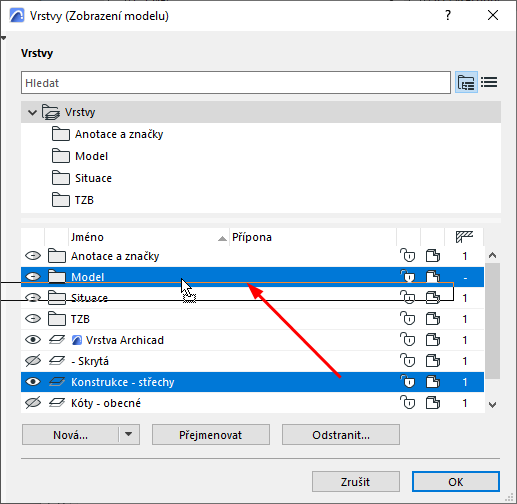
Task: Show the - Skrytá layer
Action: (33, 361)
